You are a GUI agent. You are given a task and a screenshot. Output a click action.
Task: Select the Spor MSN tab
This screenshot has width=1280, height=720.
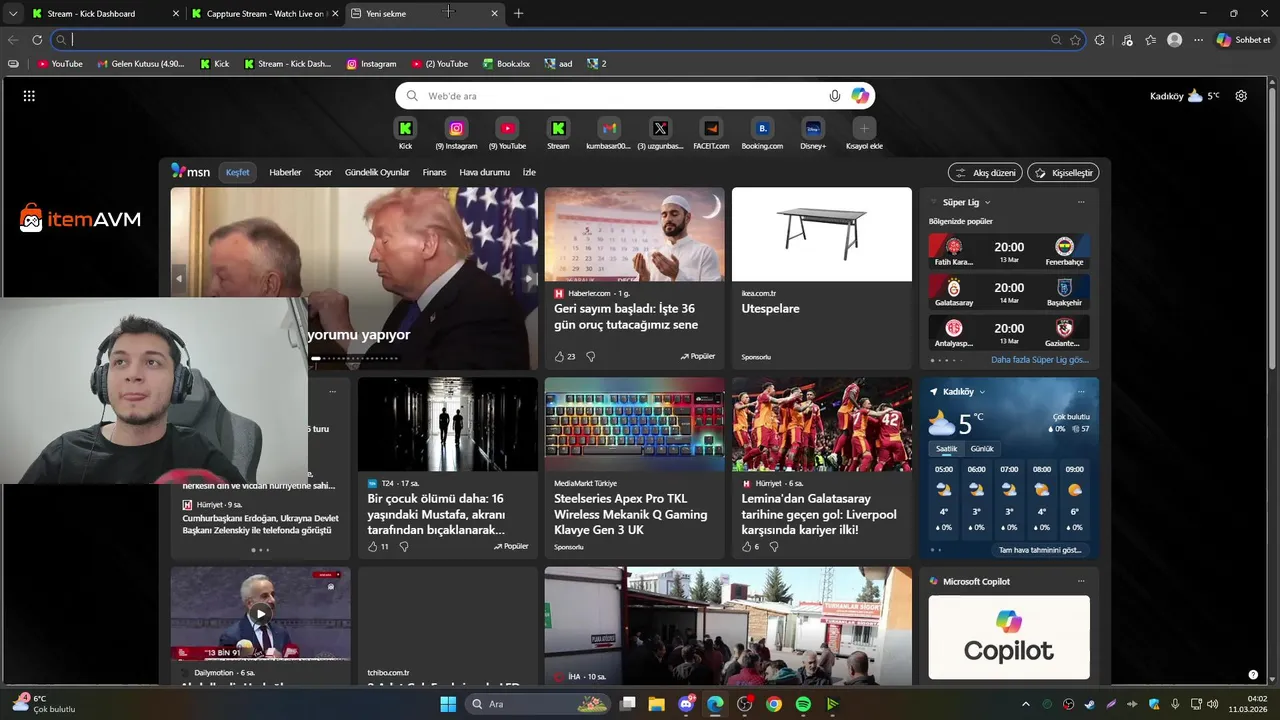coord(323,172)
